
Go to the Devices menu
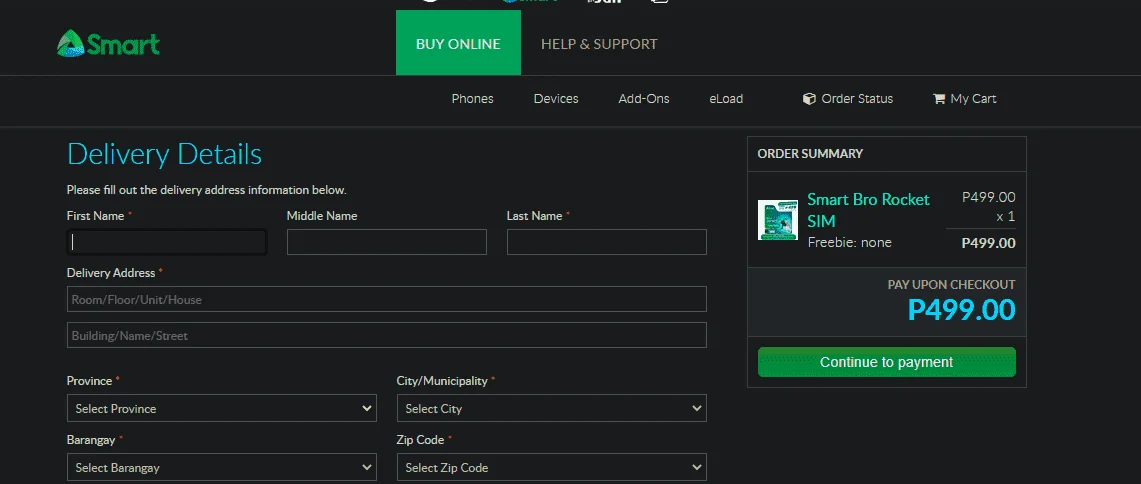tap(556, 98)
